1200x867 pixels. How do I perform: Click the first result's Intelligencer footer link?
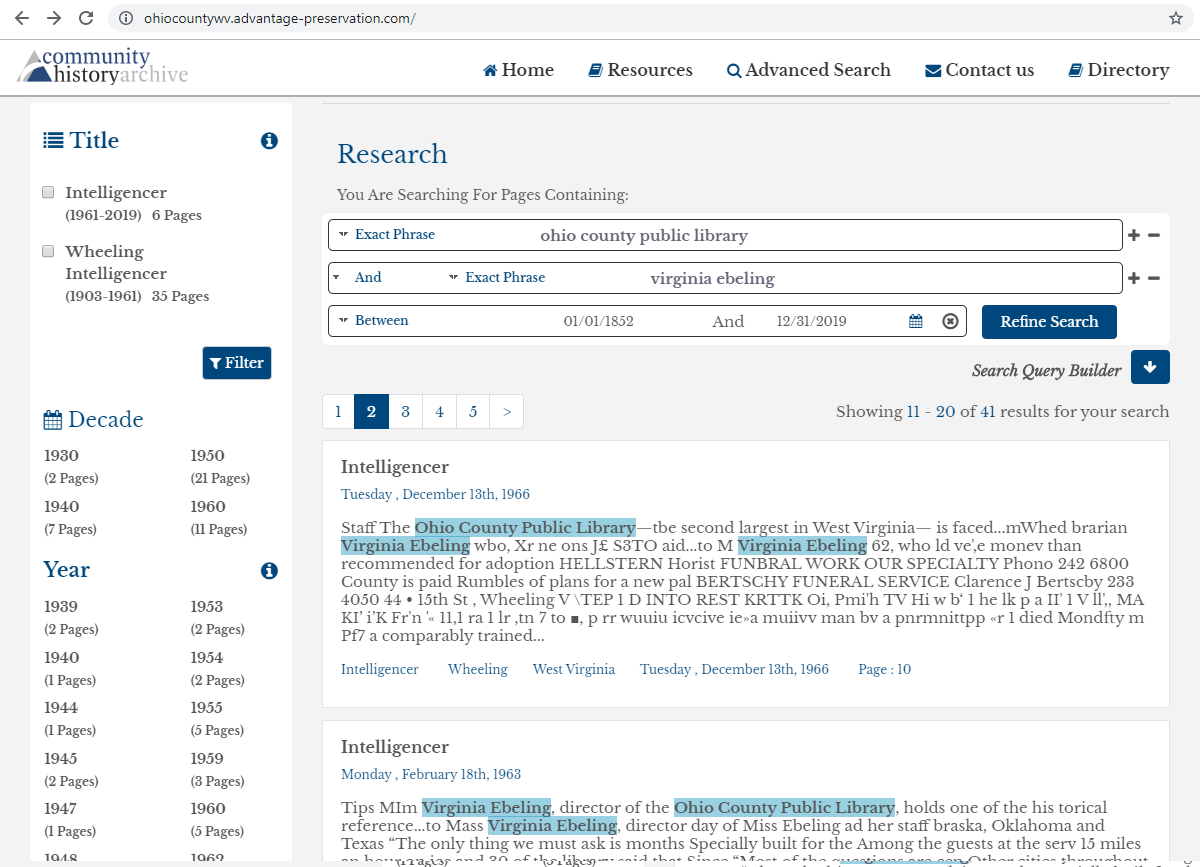[x=380, y=669]
